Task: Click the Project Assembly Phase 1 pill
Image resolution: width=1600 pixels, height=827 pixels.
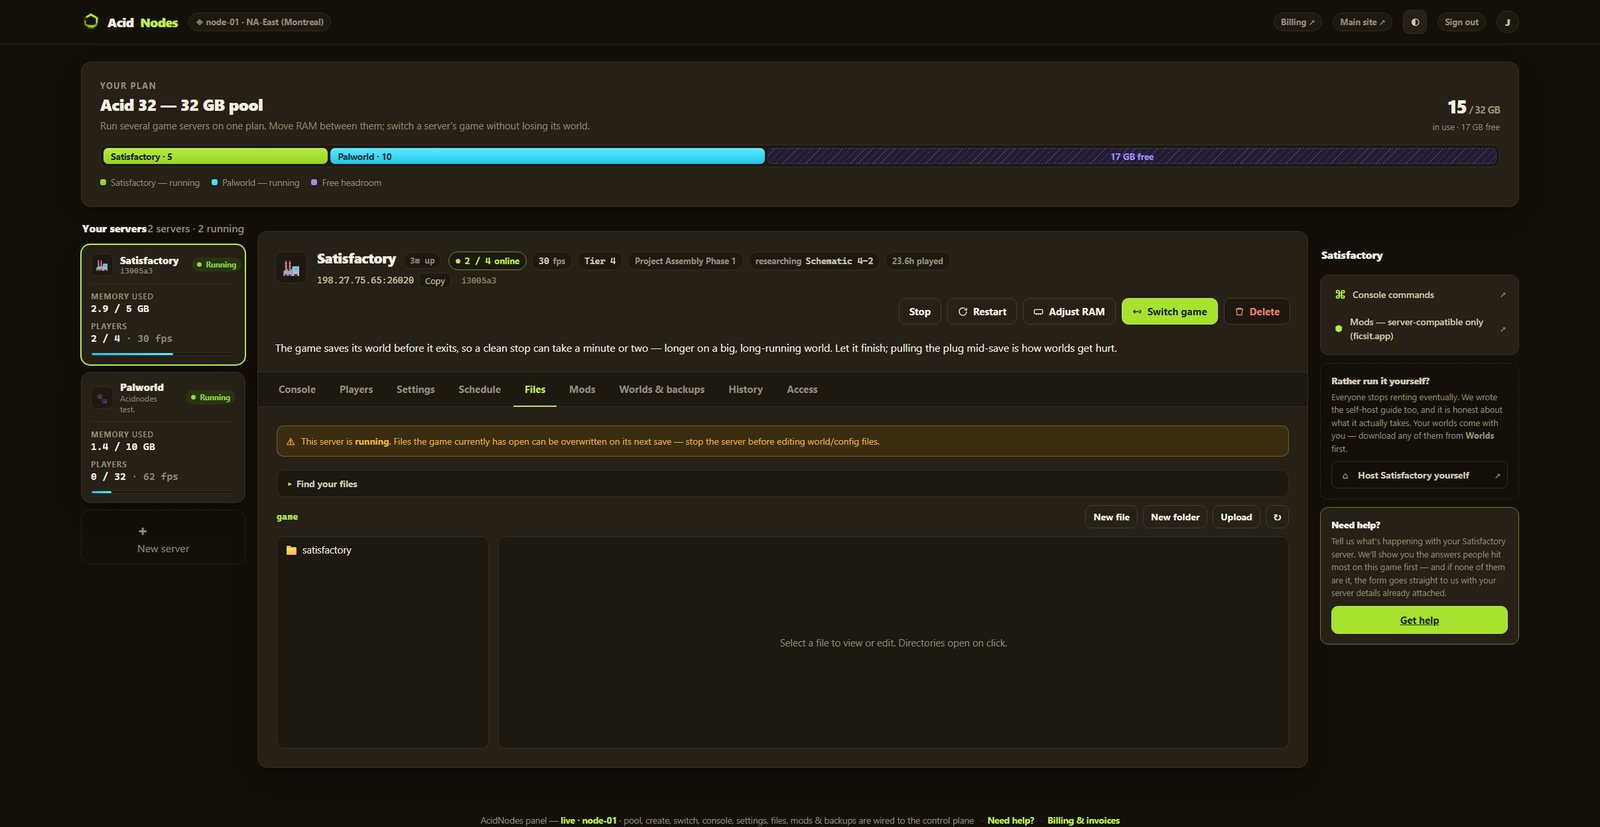Action: coord(685,261)
